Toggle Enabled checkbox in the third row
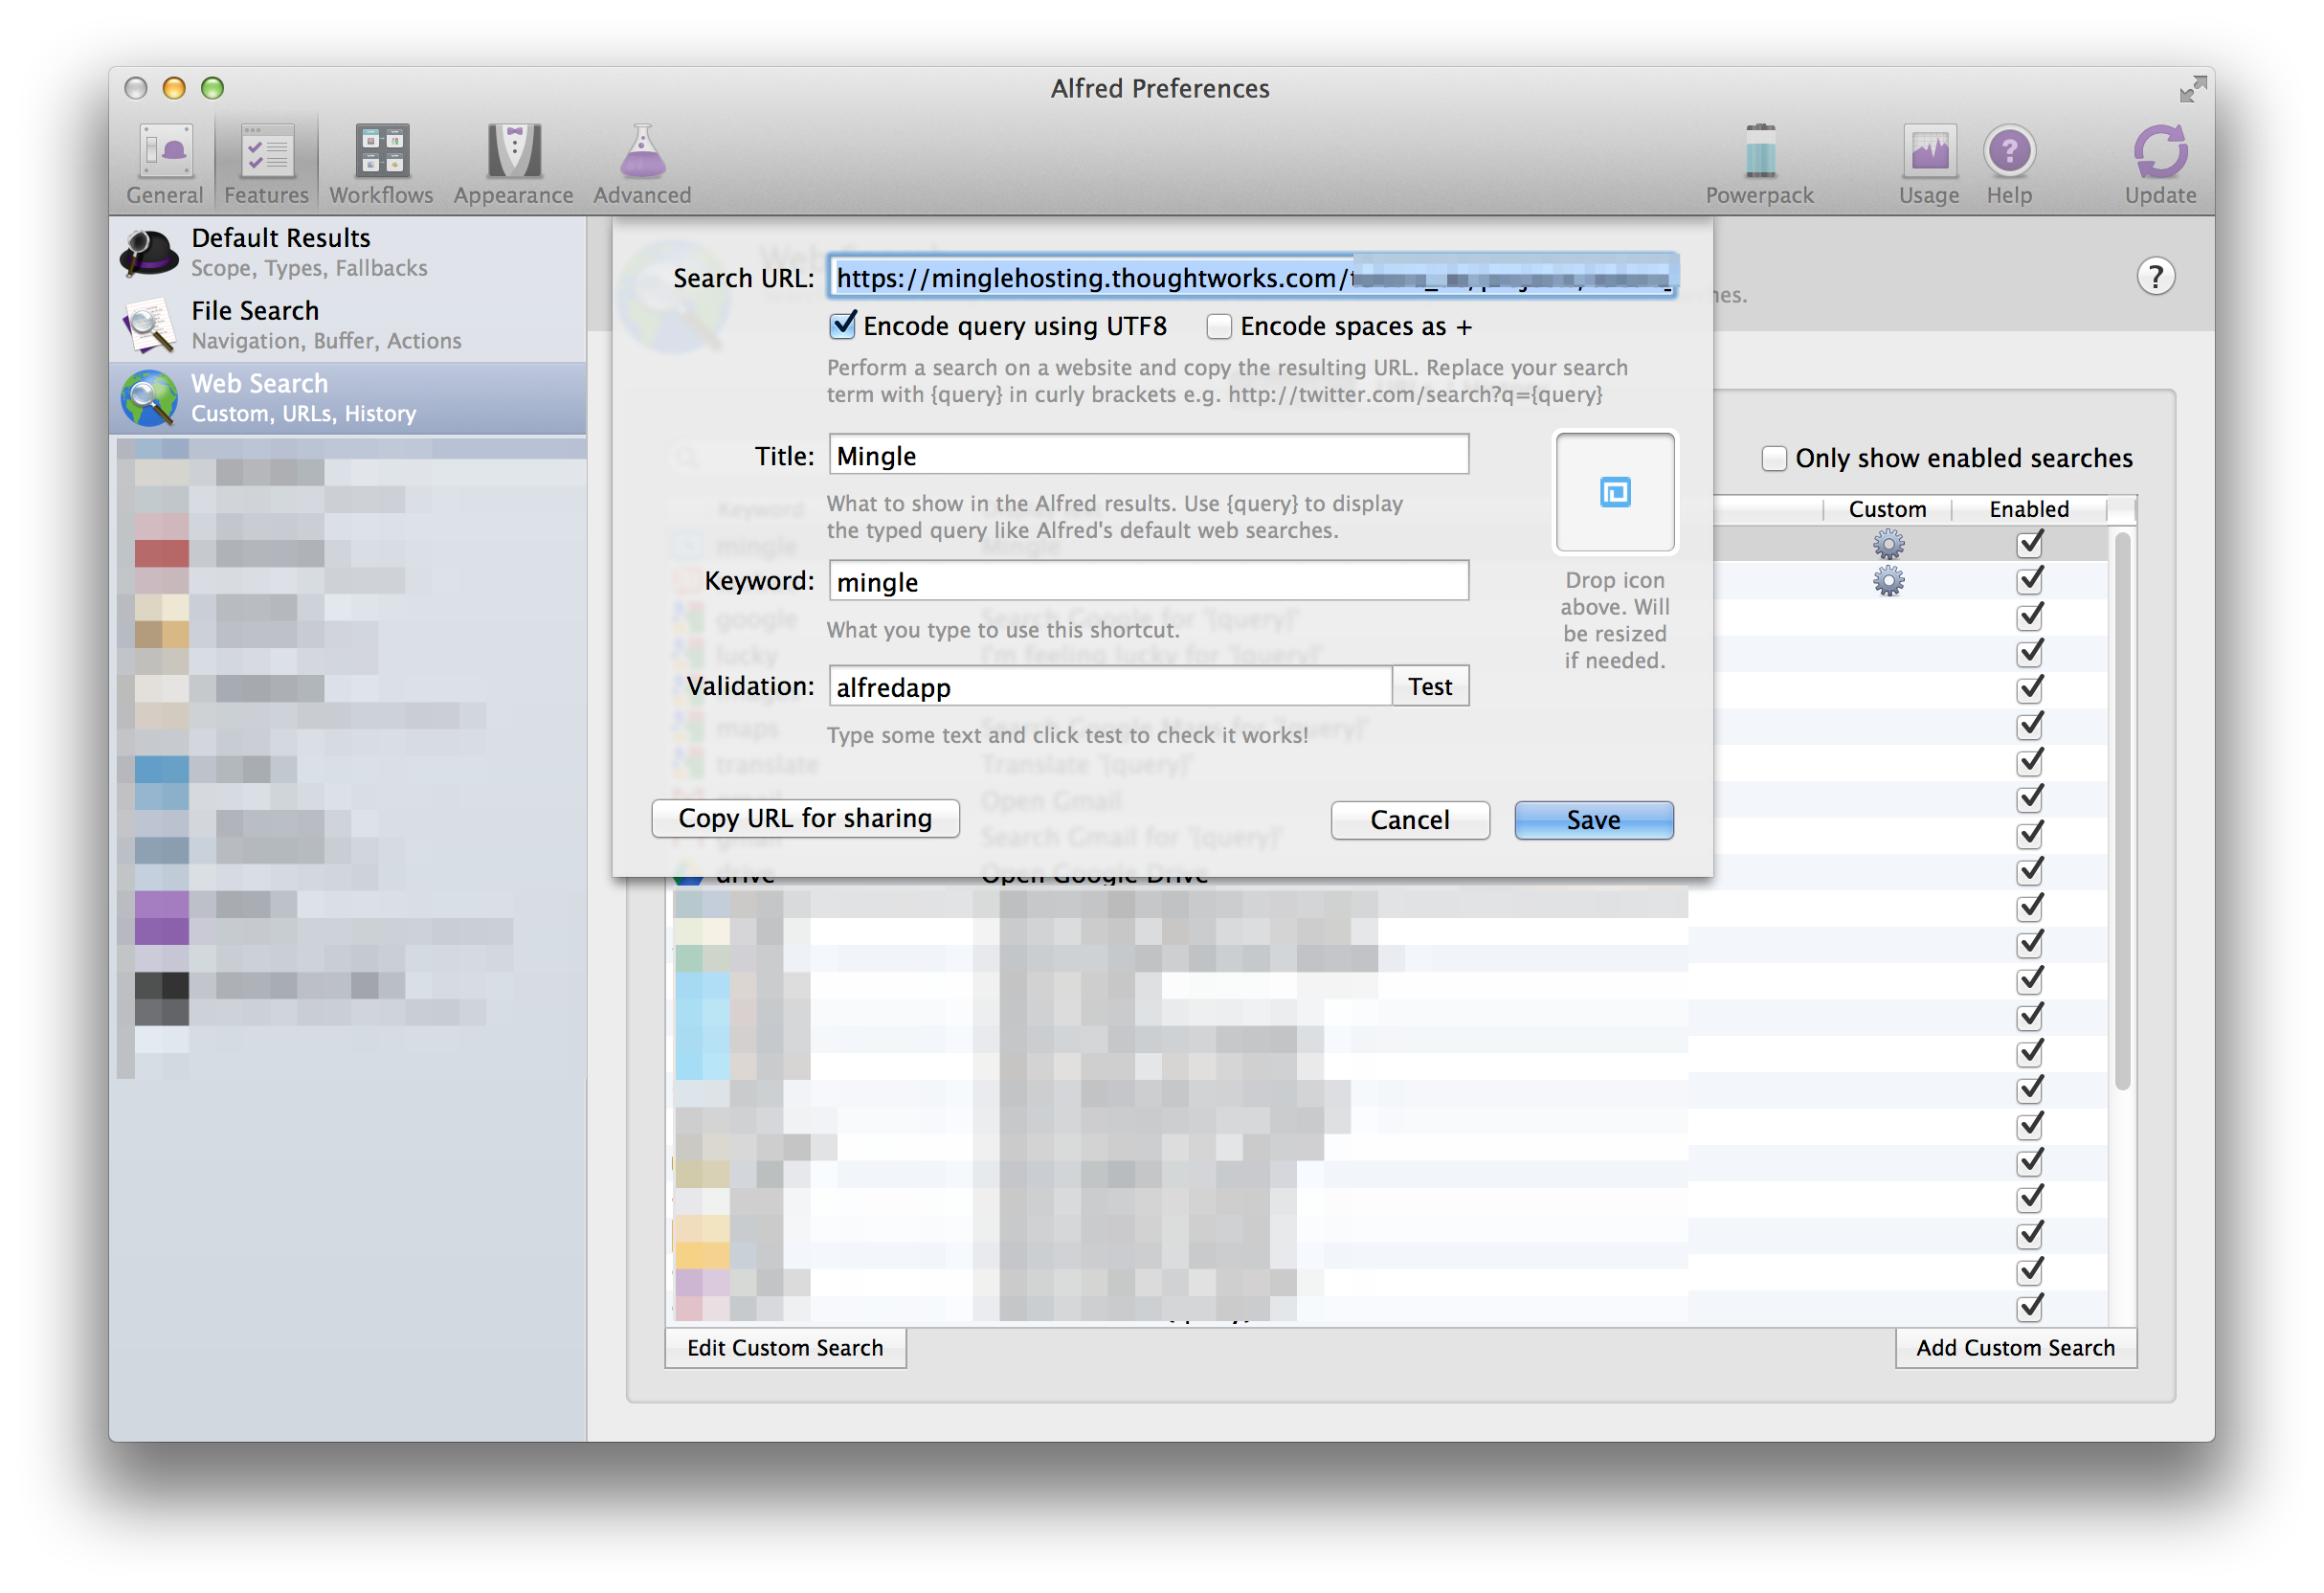Image resolution: width=2324 pixels, height=1593 pixels. click(x=2029, y=616)
